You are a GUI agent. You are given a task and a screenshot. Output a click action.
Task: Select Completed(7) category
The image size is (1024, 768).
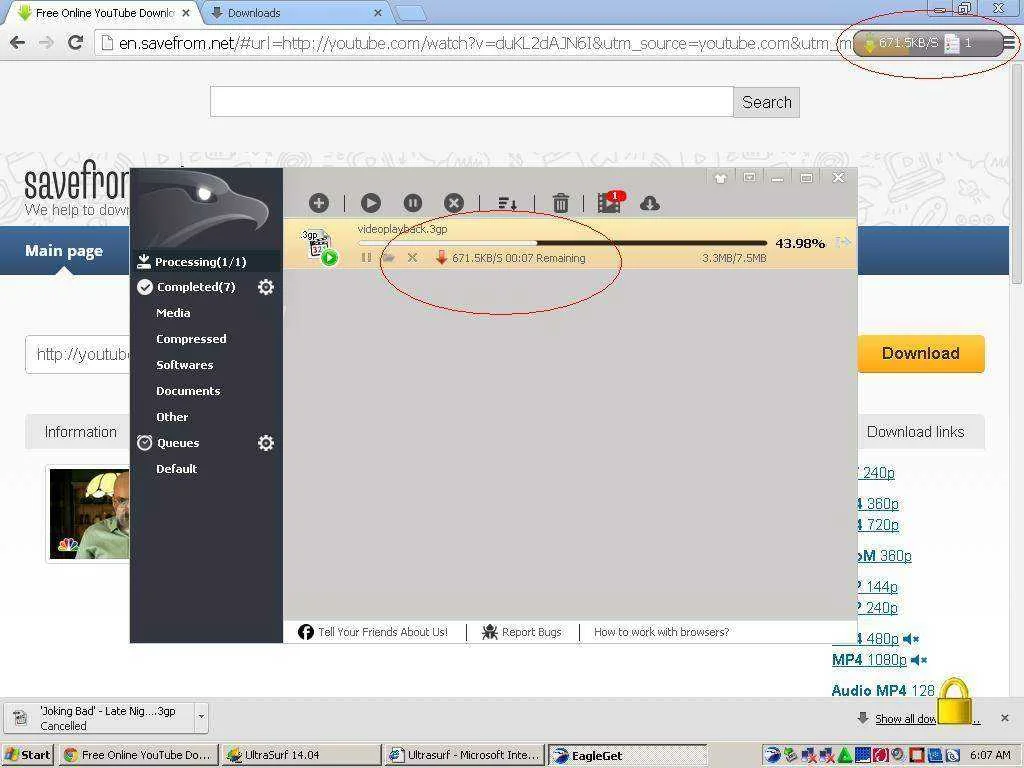[x=196, y=287]
